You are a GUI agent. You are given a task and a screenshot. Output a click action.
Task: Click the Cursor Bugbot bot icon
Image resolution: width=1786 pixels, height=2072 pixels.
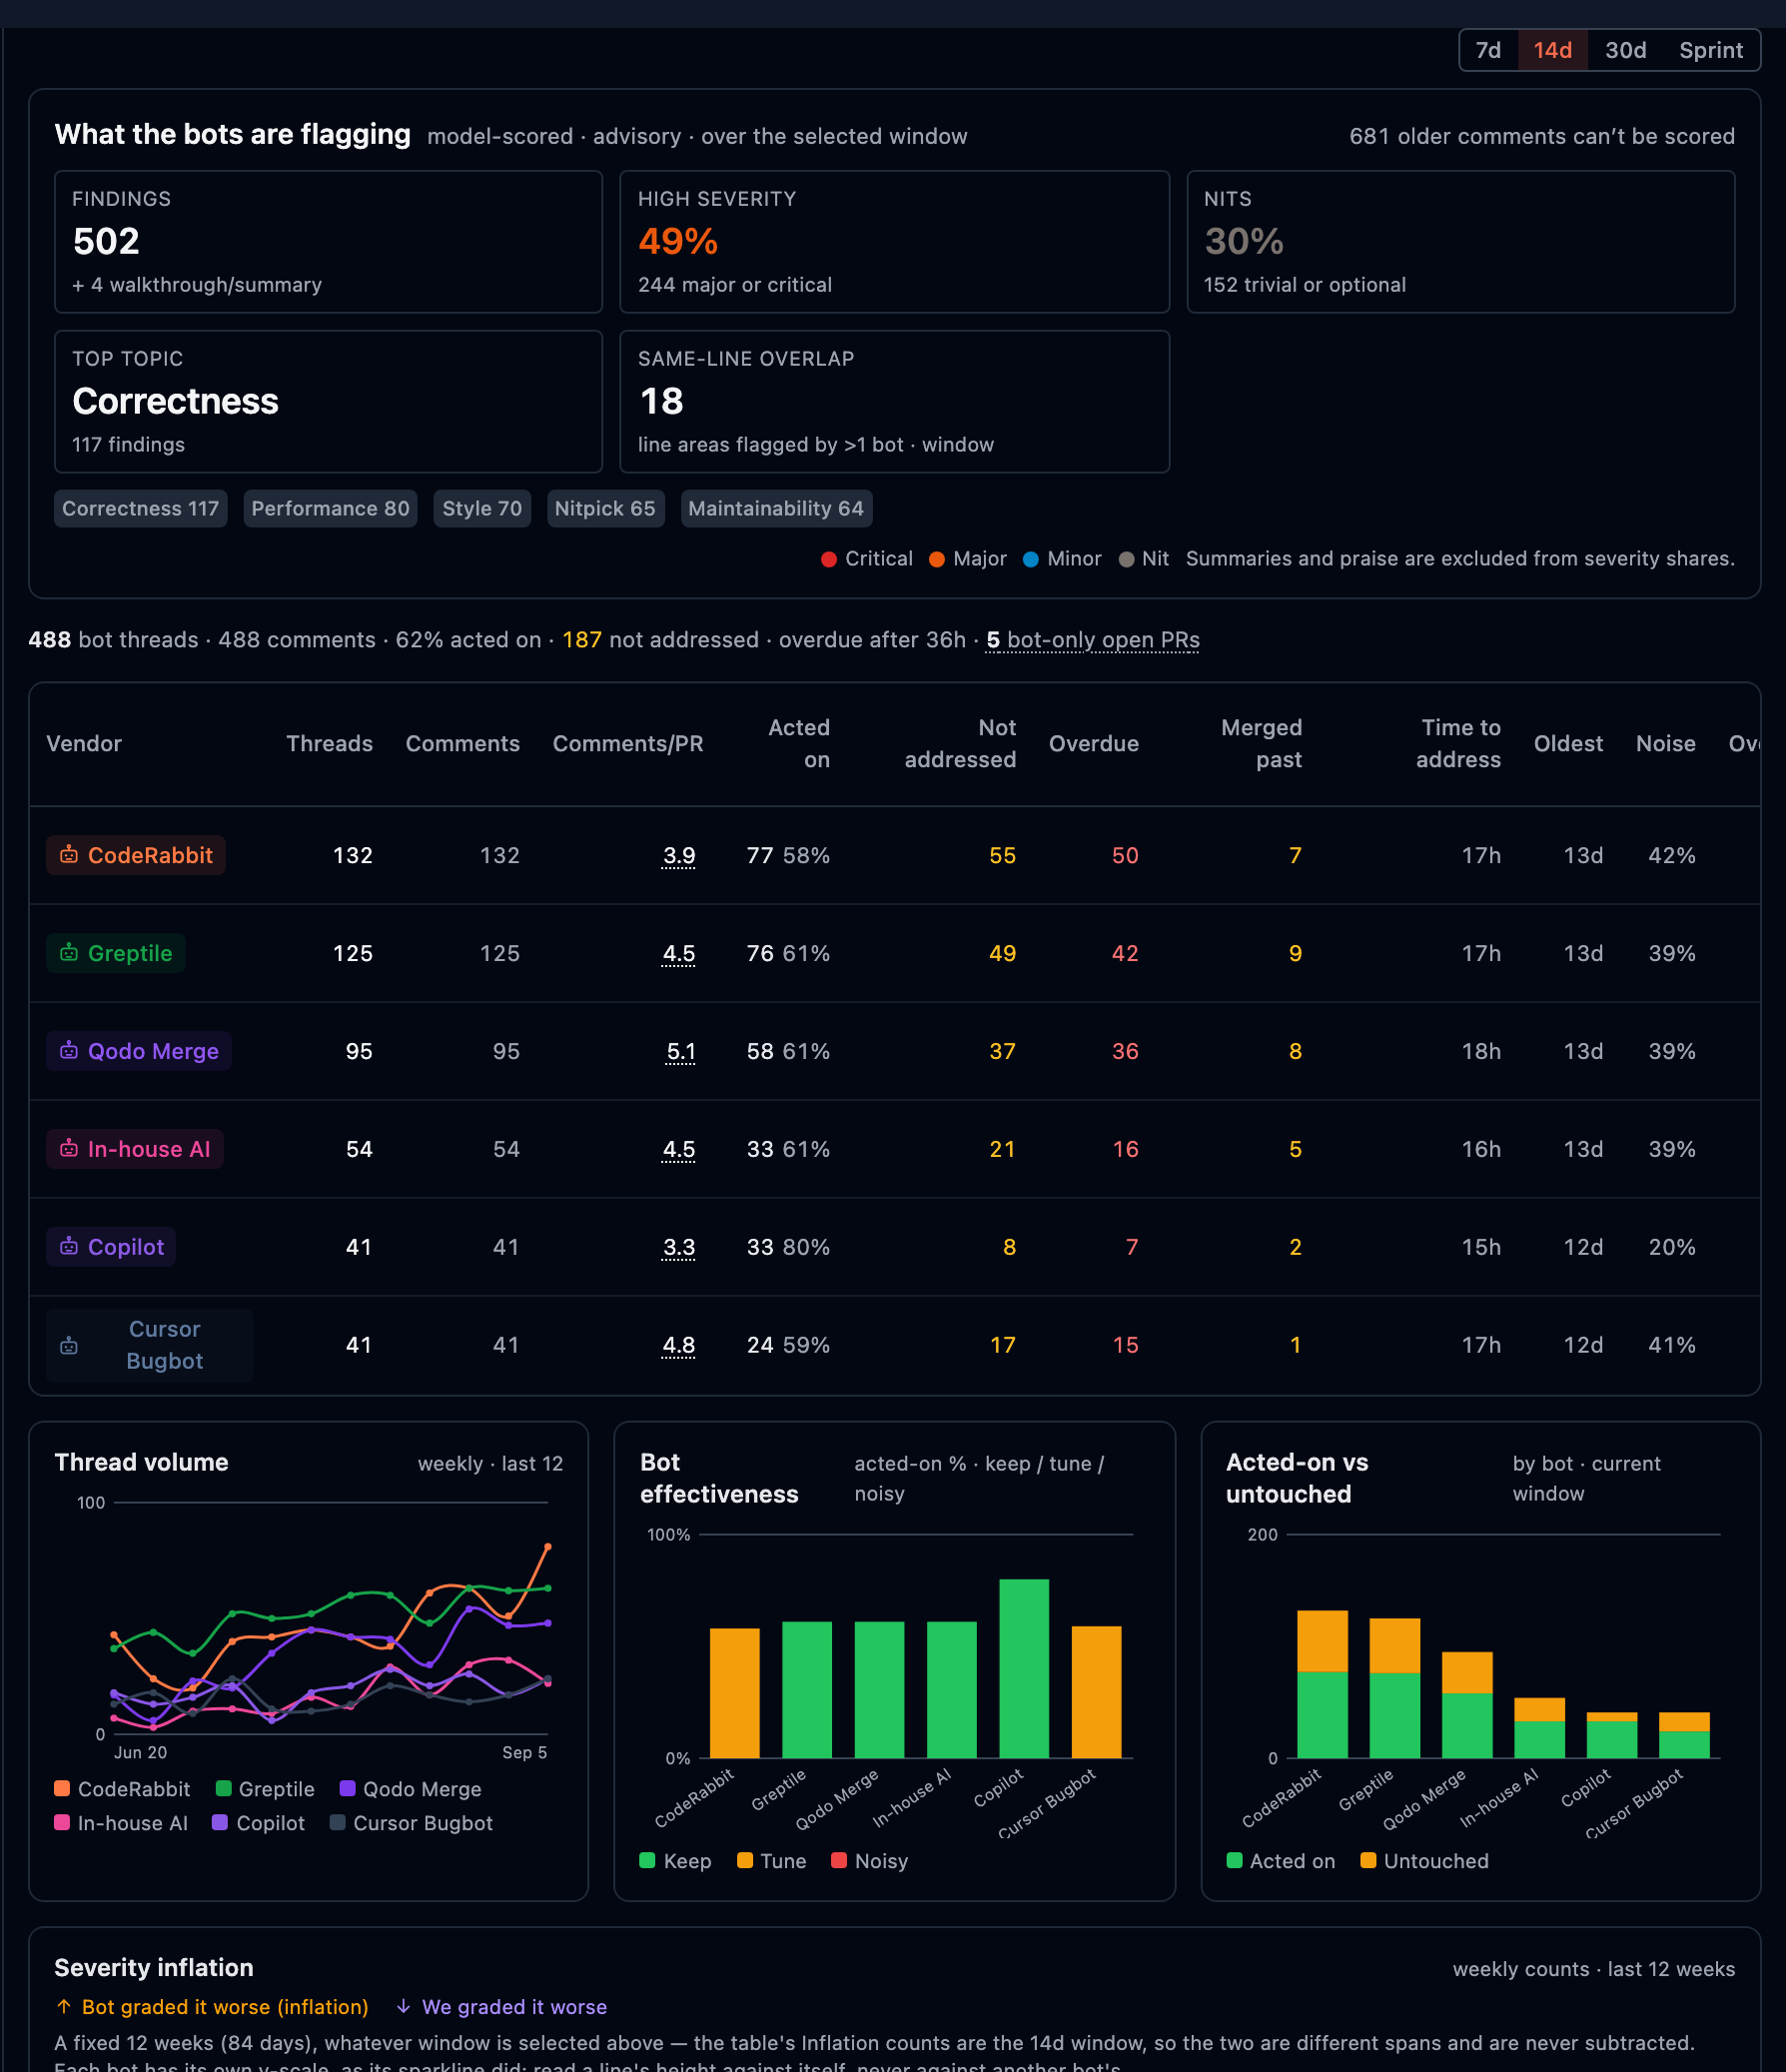coord(69,1346)
